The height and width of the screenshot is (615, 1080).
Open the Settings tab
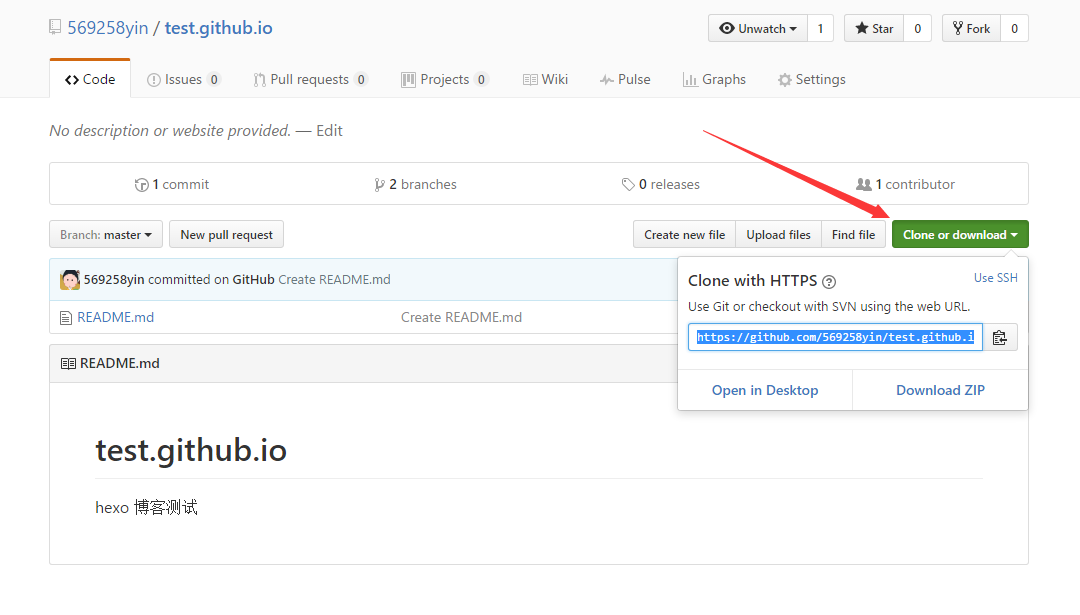(811, 80)
